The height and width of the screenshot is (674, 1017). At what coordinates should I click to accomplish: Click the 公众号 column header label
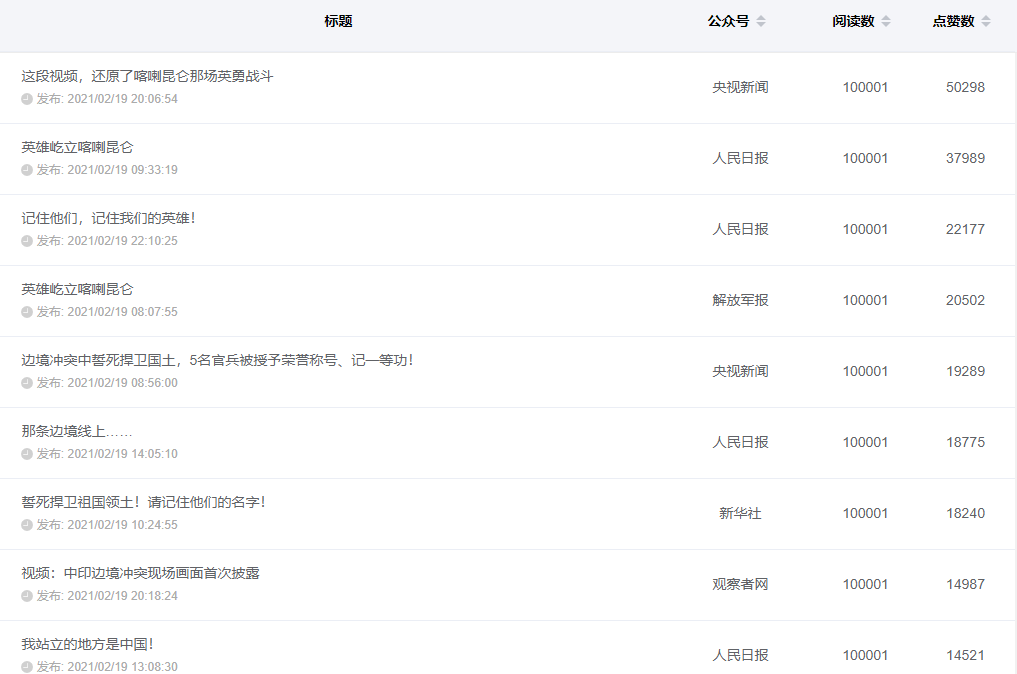[728, 21]
